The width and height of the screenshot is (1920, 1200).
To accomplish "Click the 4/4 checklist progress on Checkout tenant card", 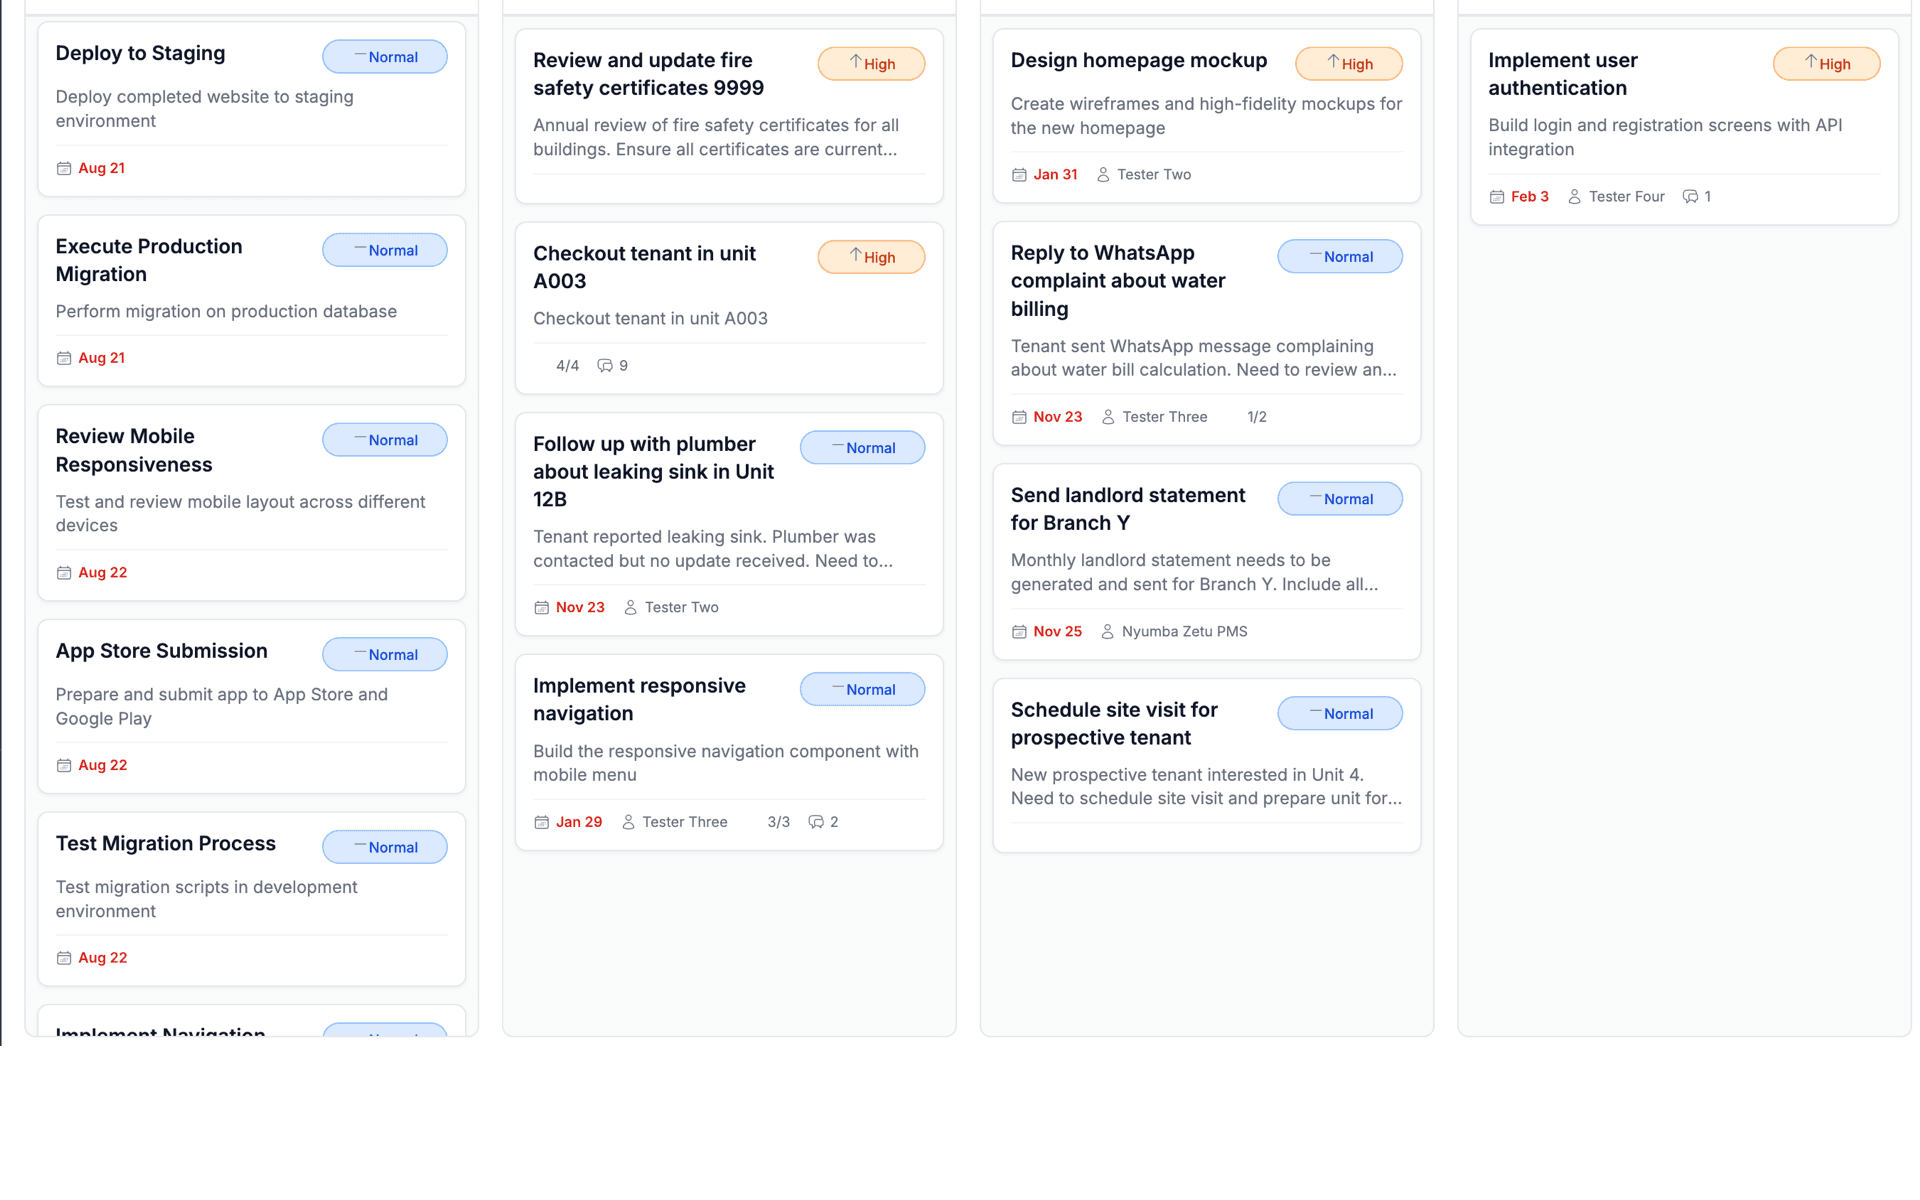I will click(567, 365).
